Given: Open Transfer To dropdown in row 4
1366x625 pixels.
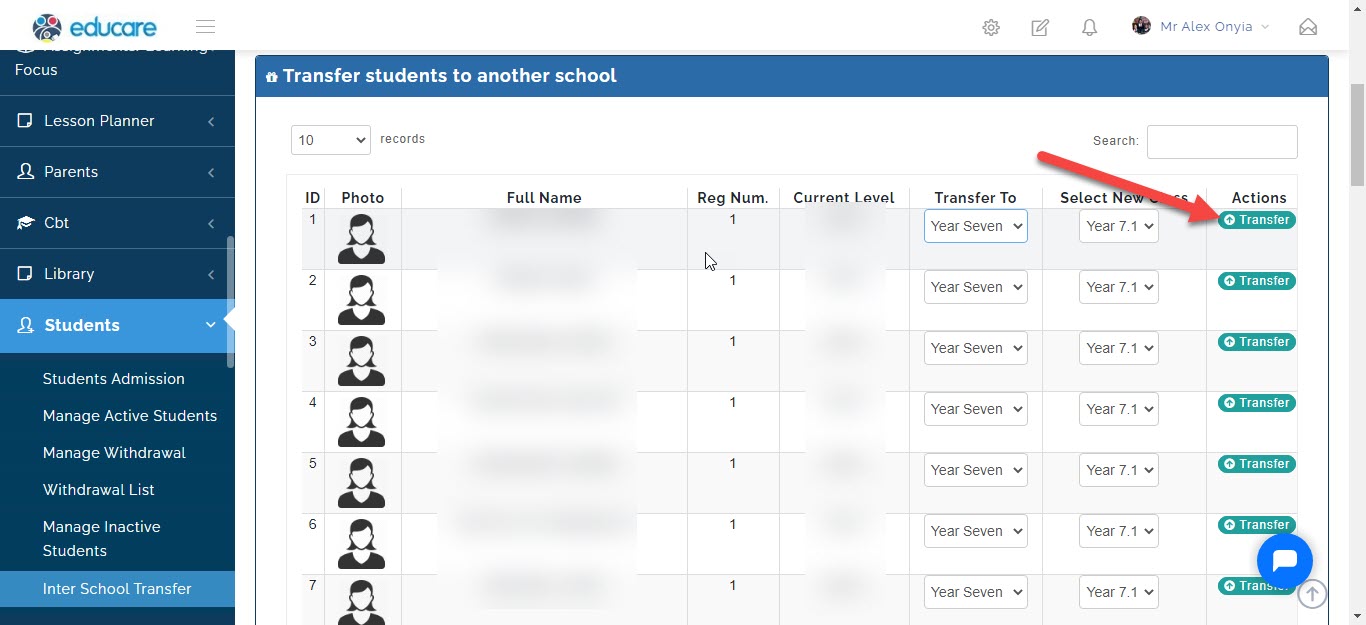Looking at the screenshot, I should [976, 409].
